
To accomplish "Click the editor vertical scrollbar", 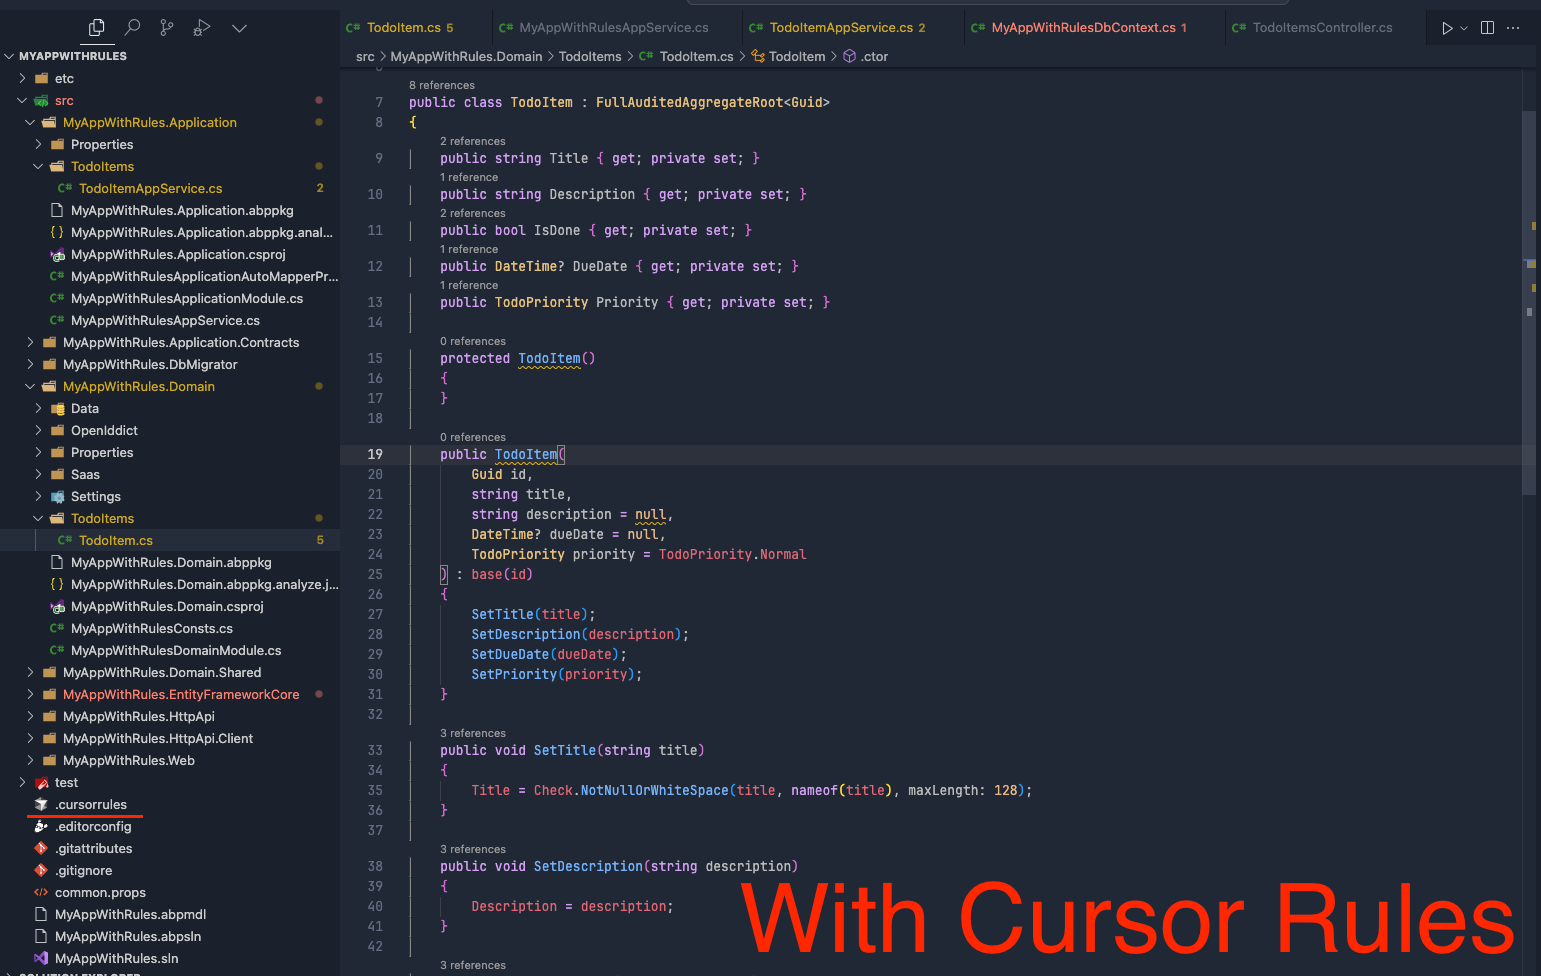I will pos(1528,300).
